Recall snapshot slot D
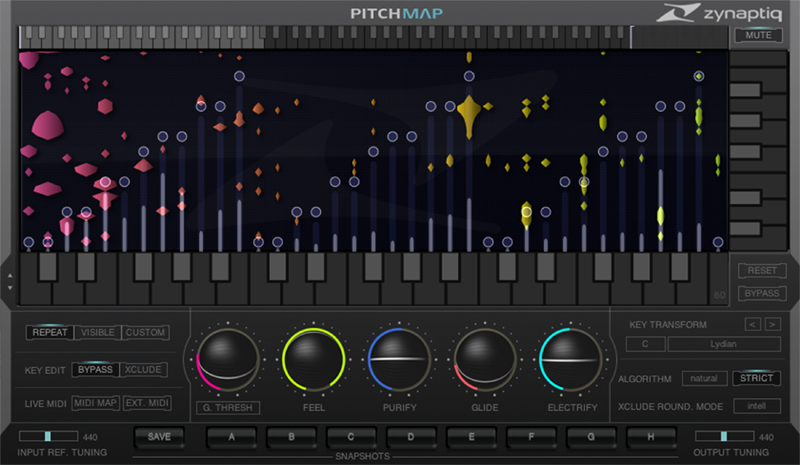 pyautogui.click(x=412, y=437)
